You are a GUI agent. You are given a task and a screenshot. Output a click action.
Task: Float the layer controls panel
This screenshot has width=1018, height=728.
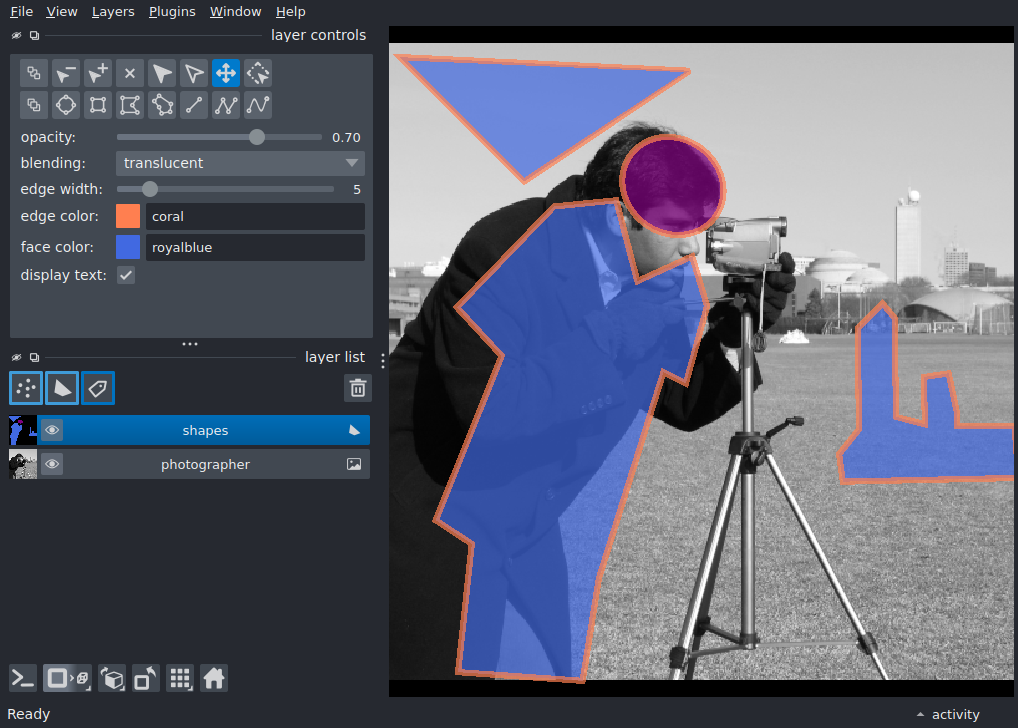[34, 36]
